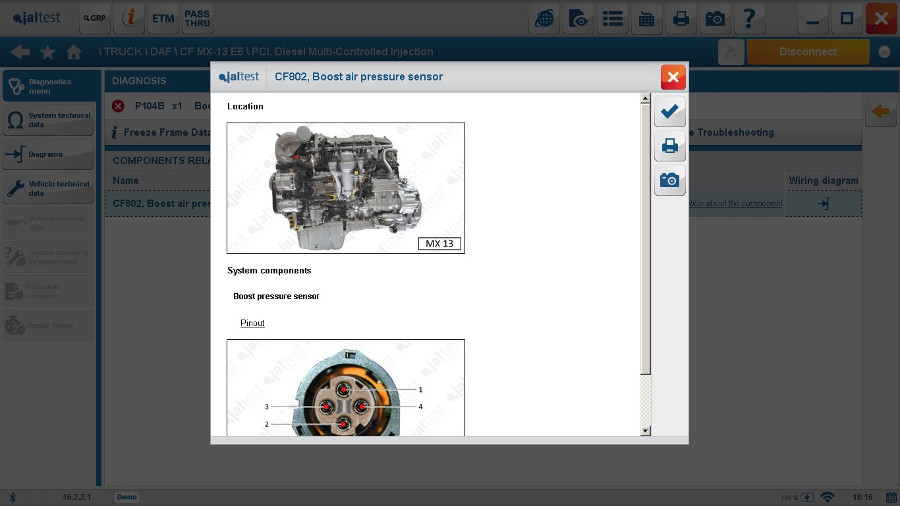900x506 pixels.
Task: Click the Jaltest logo at top left
Action: (36, 18)
